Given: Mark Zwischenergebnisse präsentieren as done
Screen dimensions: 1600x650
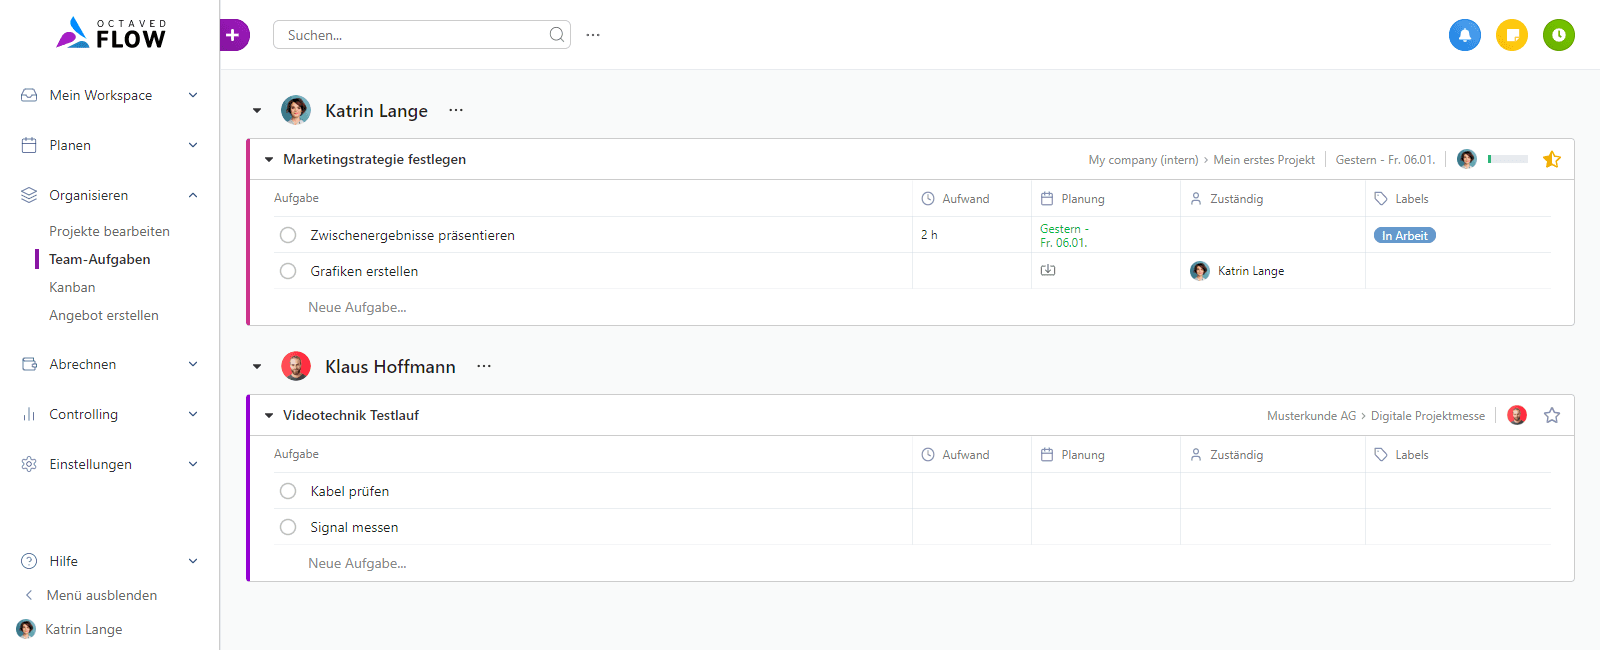Looking at the screenshot, I should tap(288, 235).
